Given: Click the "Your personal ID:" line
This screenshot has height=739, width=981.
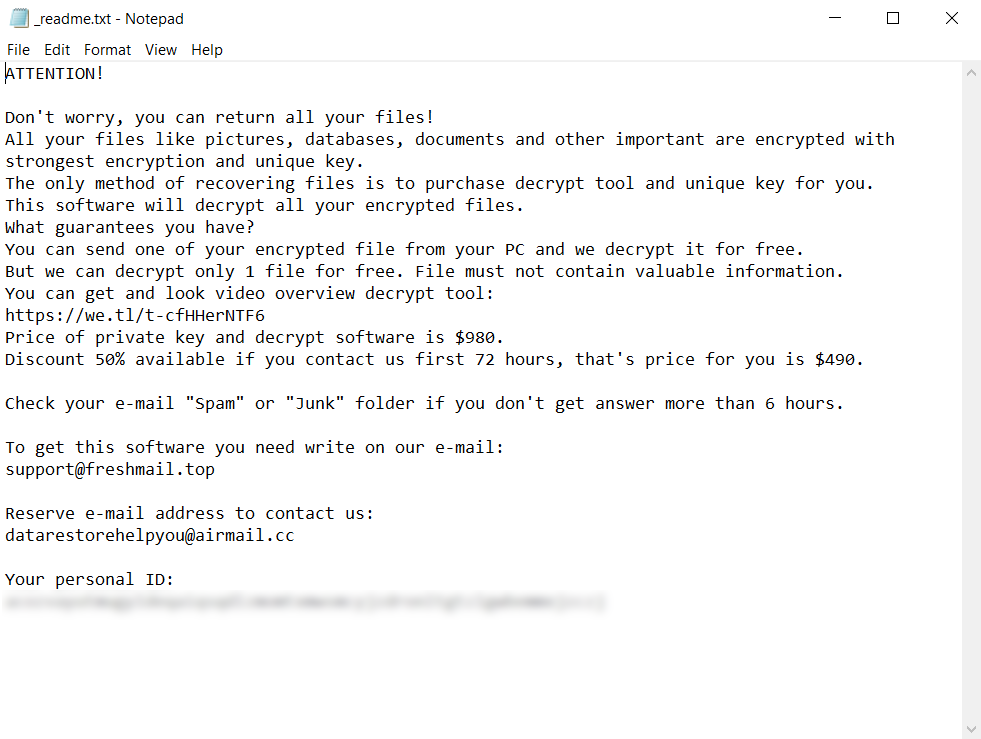Looking at the screenshot, I should click(x=90, y=579).
